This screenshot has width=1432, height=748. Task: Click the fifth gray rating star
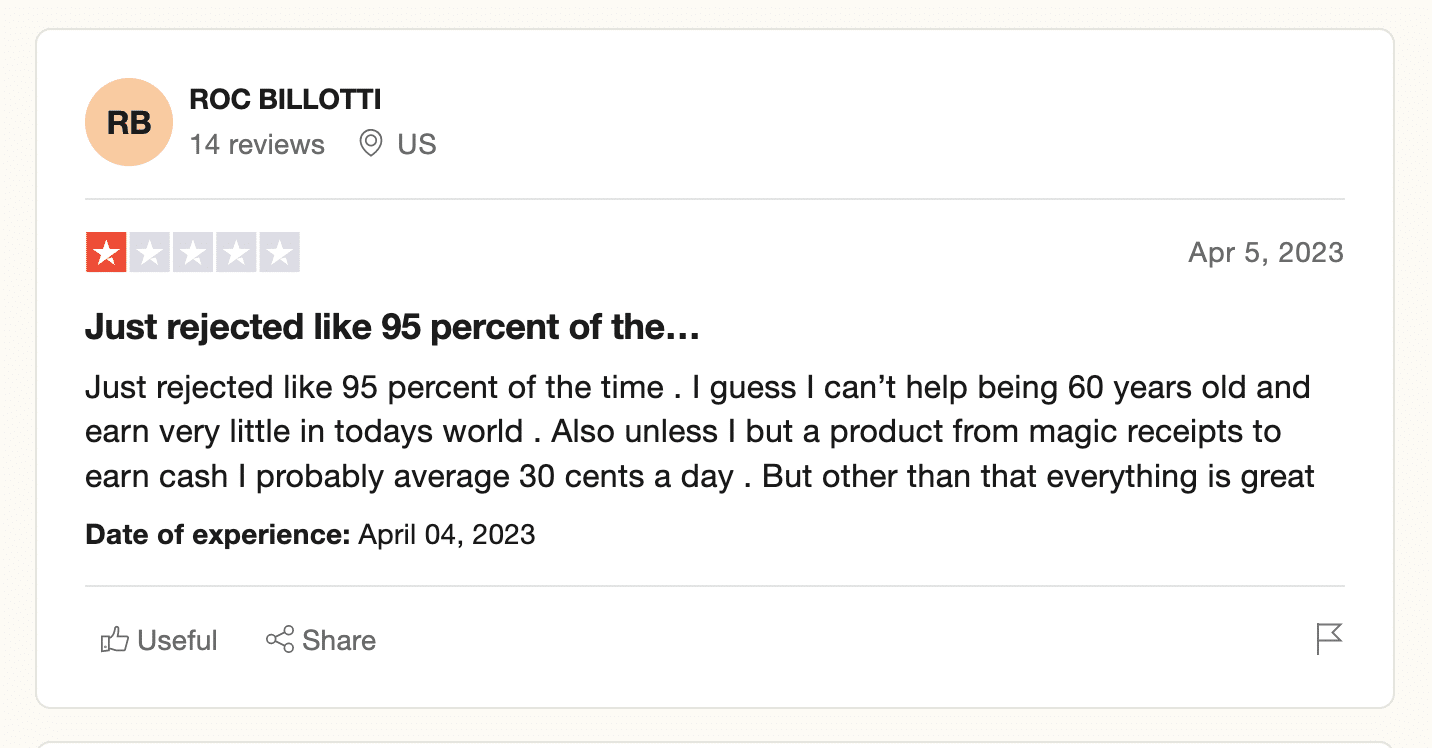(x=279, y=252)
